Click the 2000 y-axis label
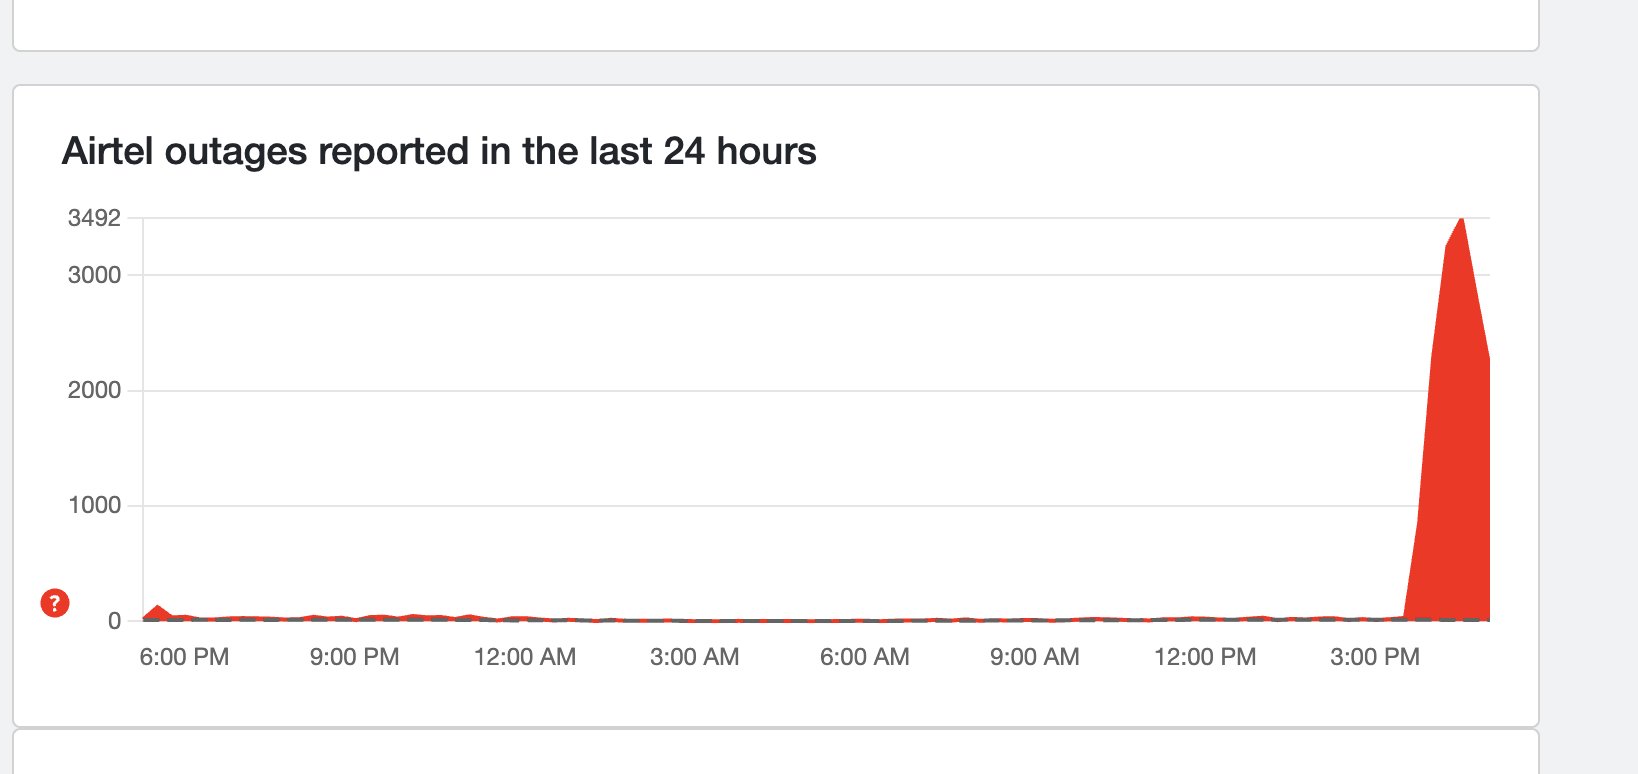This screenshot has height=774, width=1638. 94,390
